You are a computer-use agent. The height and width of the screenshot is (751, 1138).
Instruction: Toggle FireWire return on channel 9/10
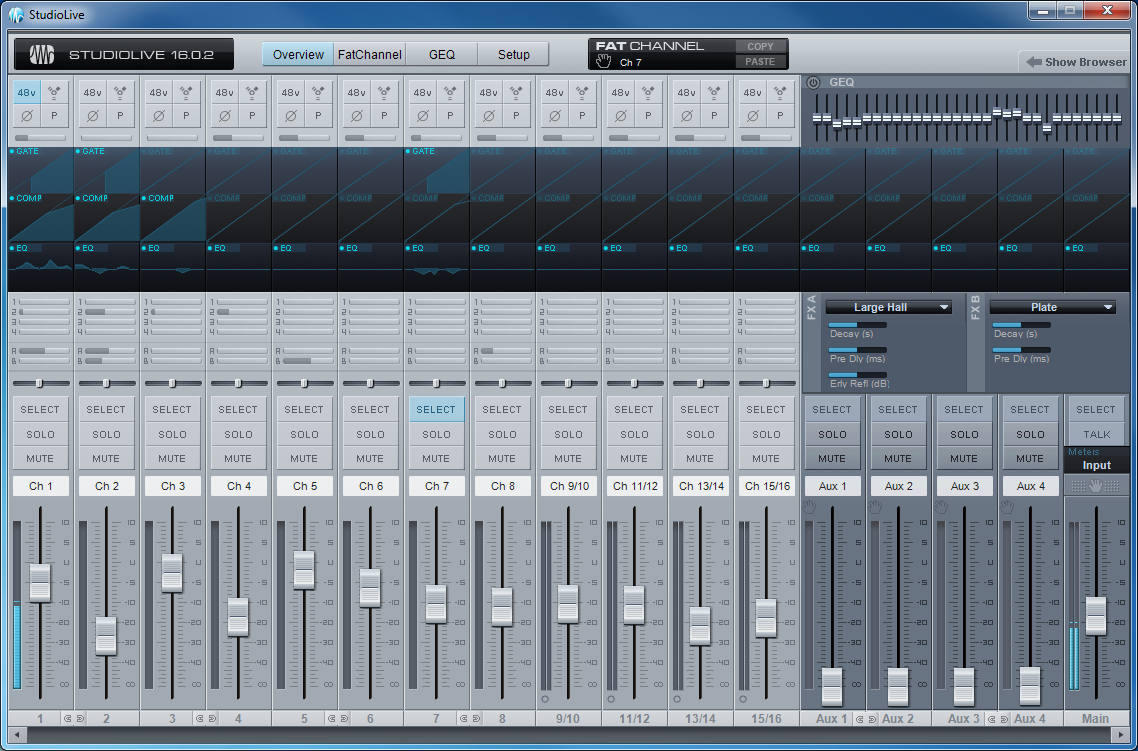click(x=583, y=92)
